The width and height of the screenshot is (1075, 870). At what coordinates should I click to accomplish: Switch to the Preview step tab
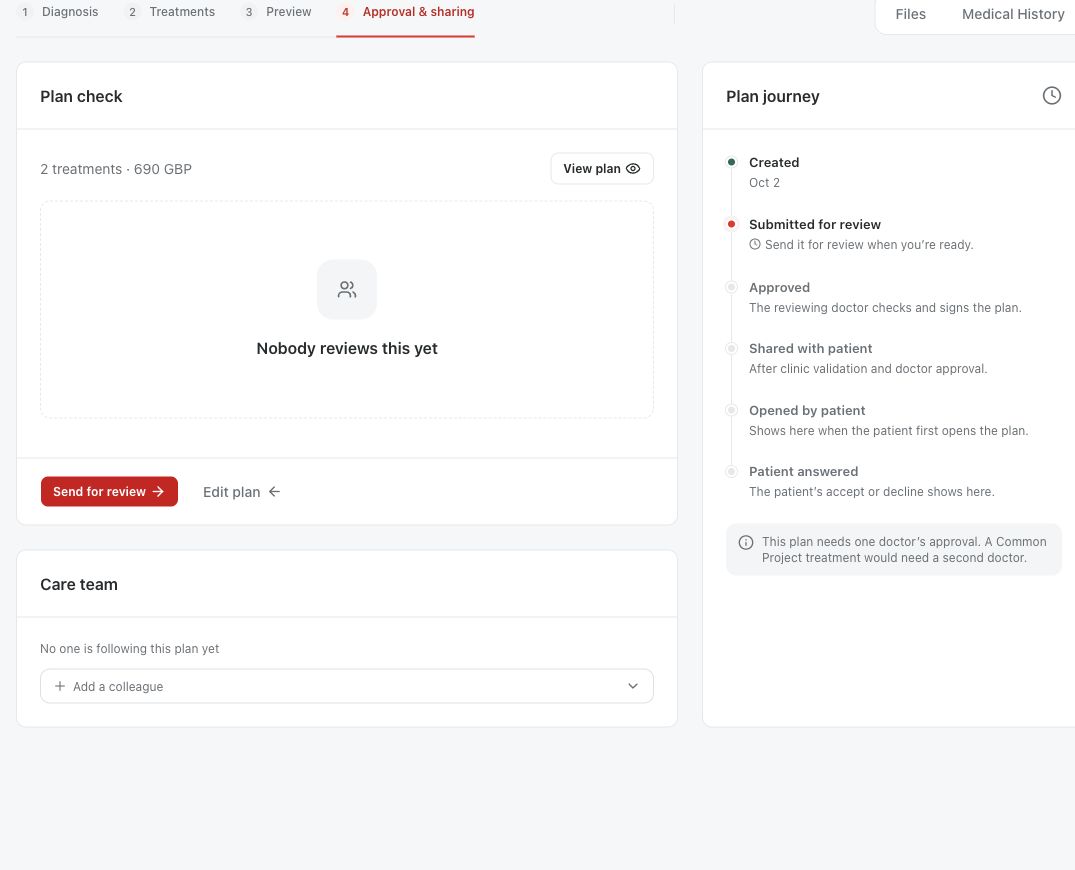click(277, 12)
